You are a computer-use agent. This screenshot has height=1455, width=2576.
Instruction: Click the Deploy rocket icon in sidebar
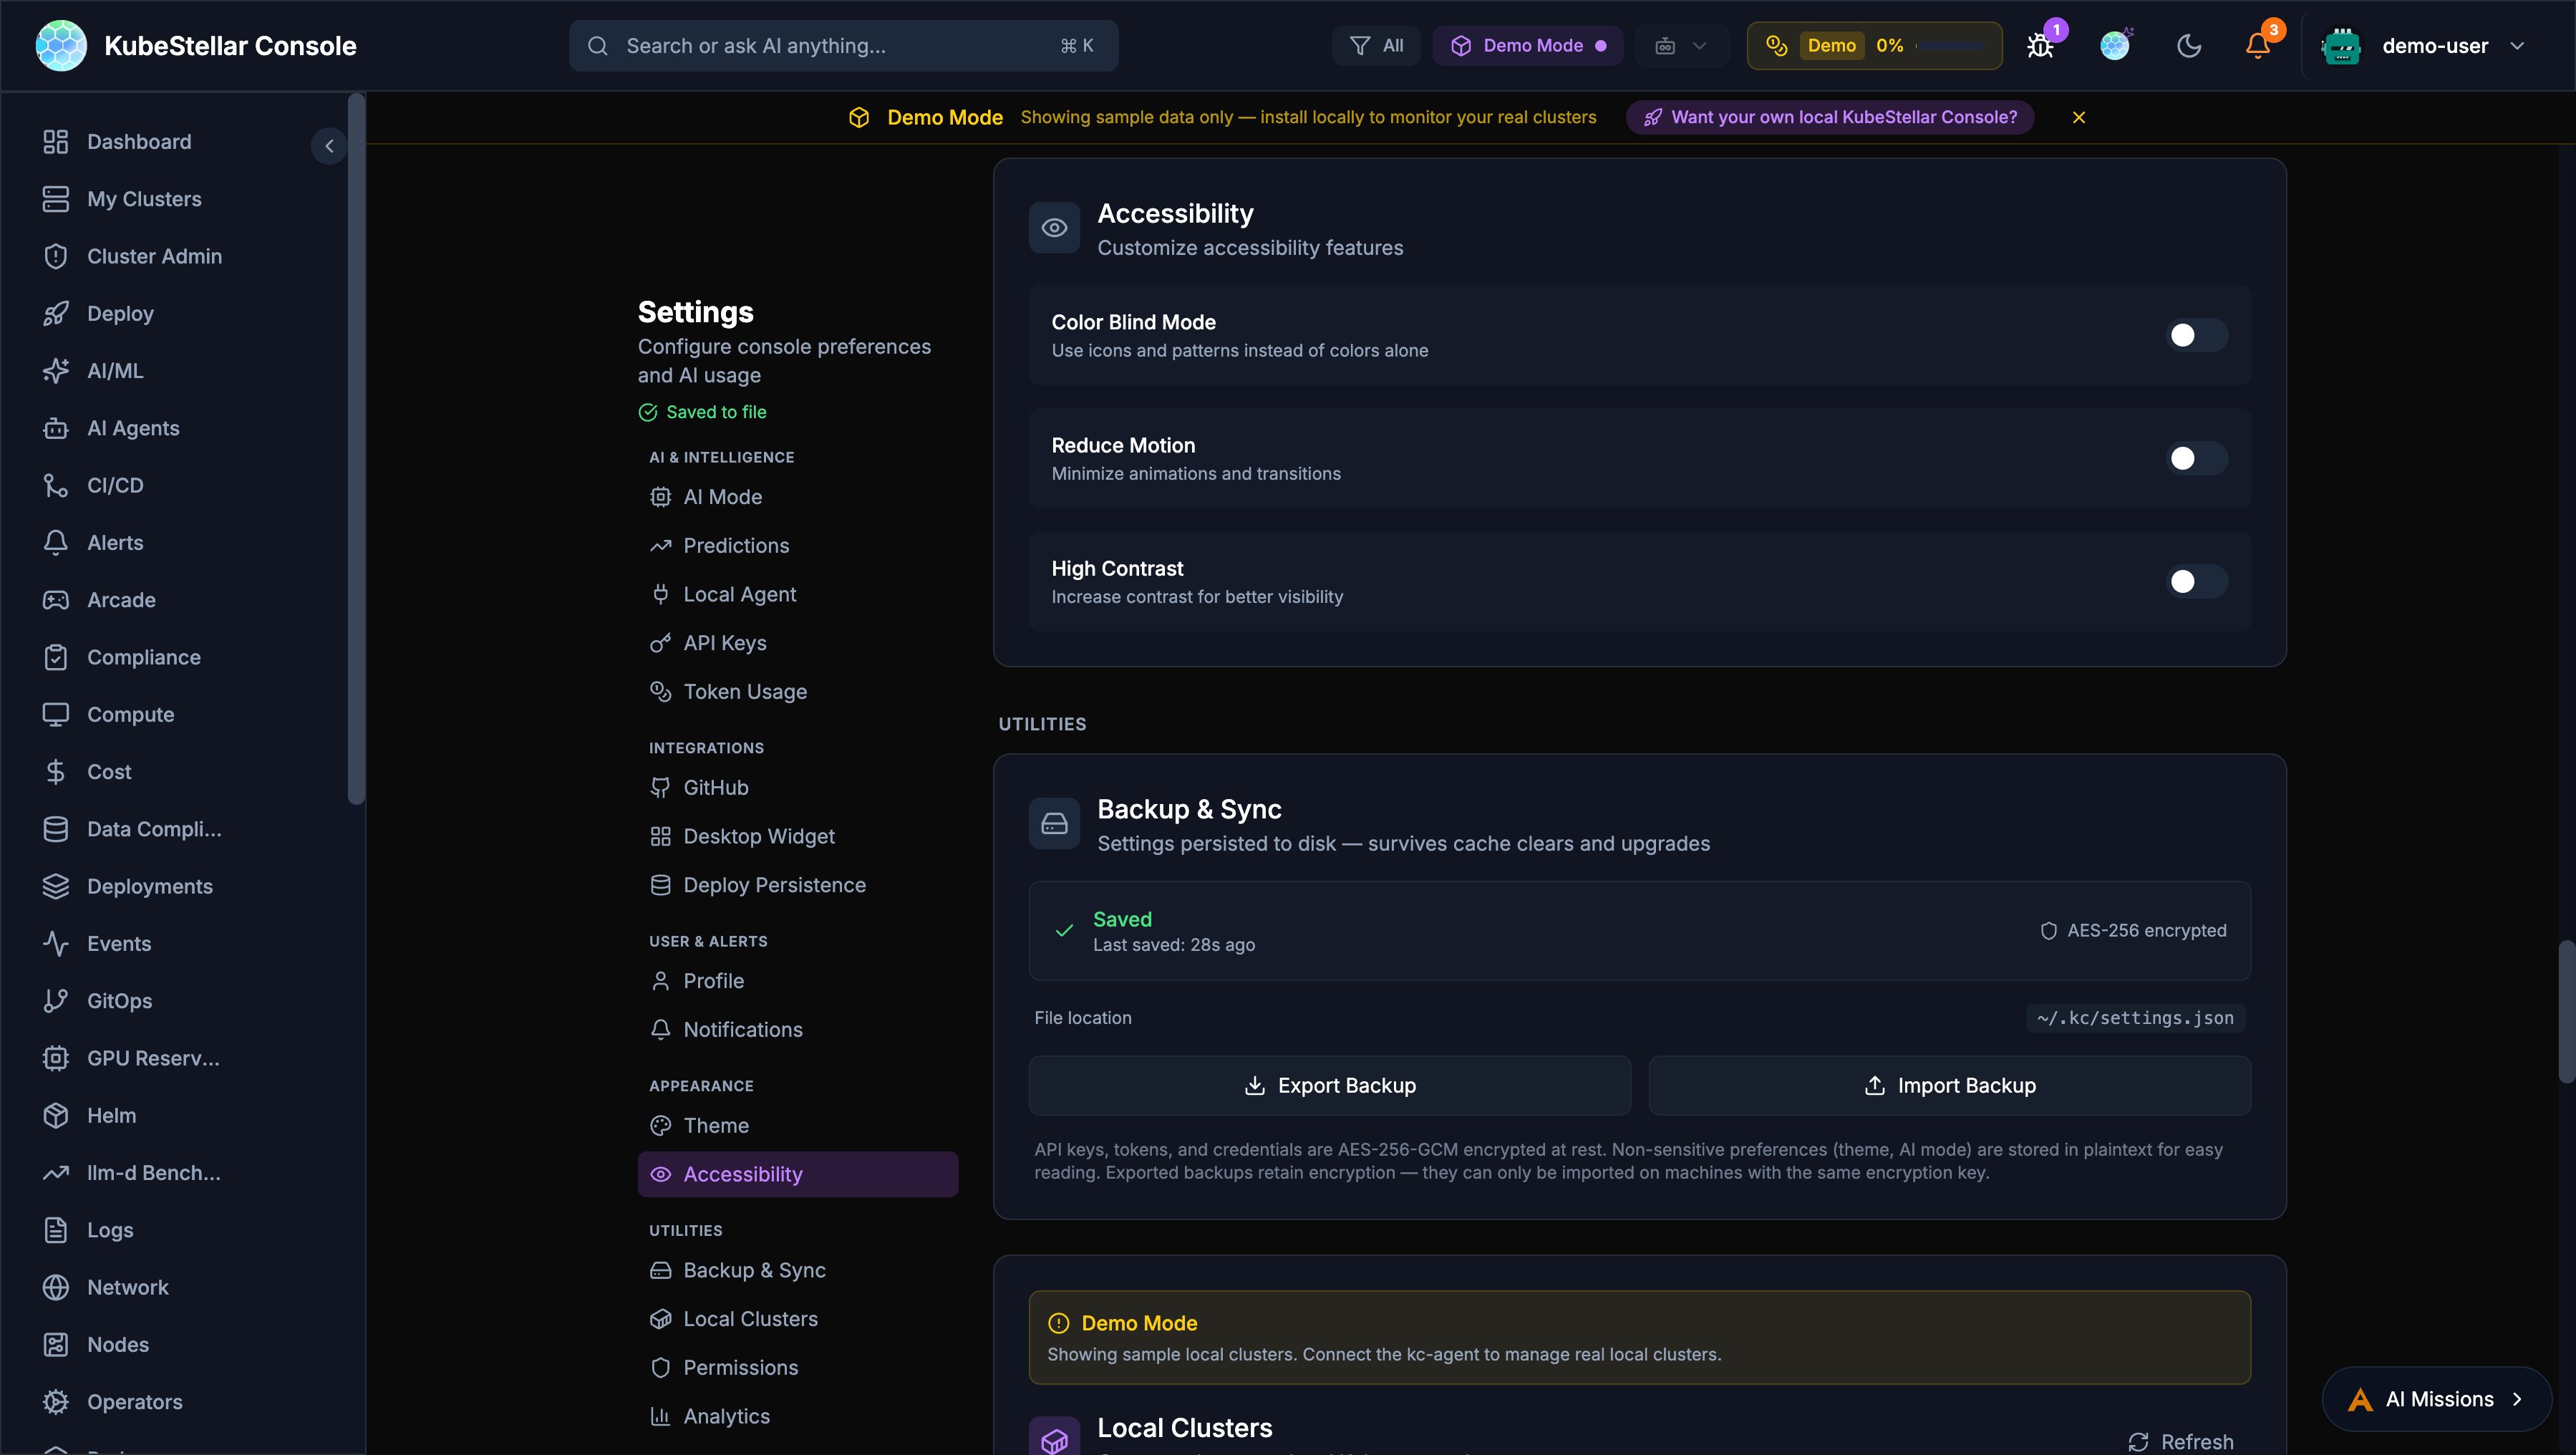click(56, 313)
